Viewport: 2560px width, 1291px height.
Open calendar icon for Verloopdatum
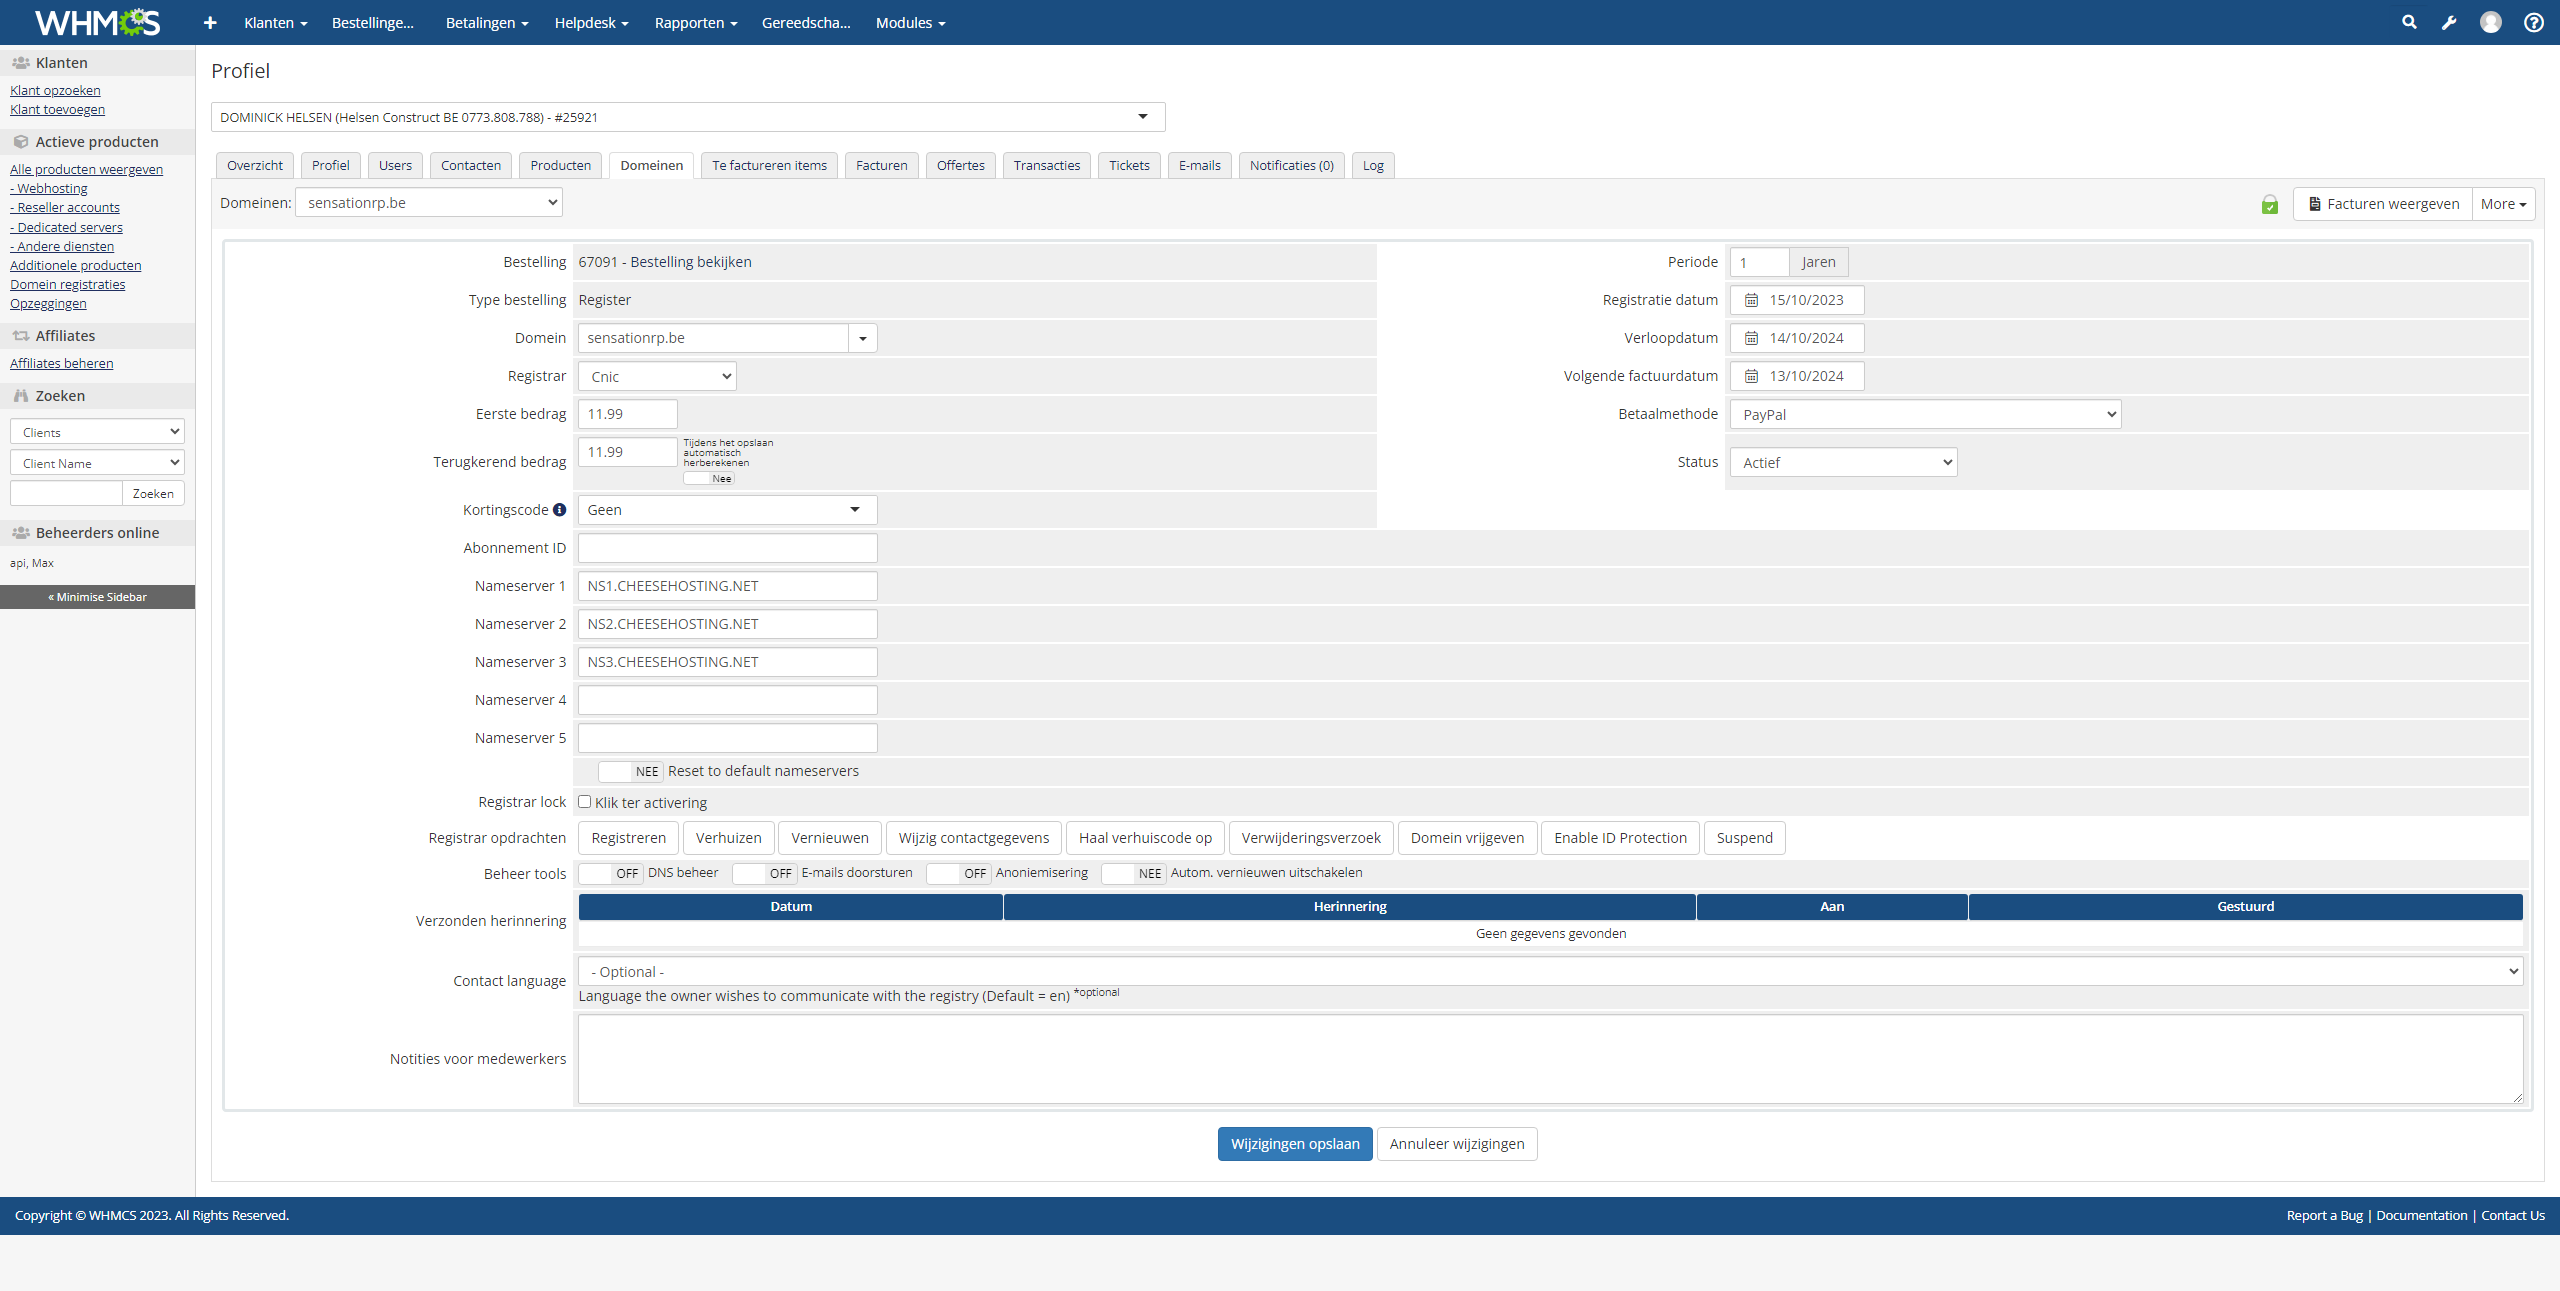pyautogui.click(x=1751, y=338)
